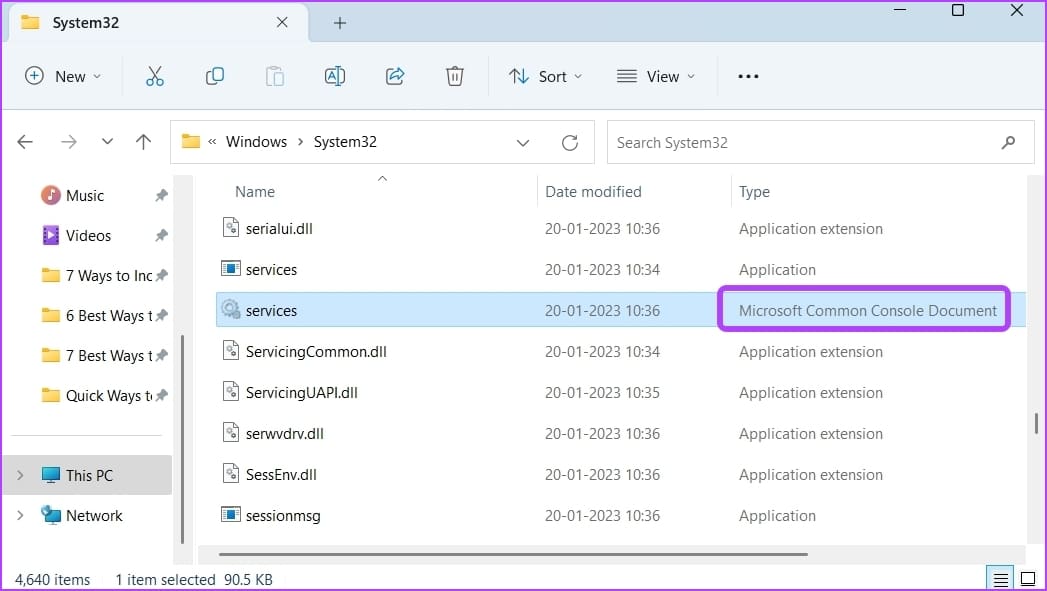
Task: Click the Copy icon in toolbar
Action: 214,76
